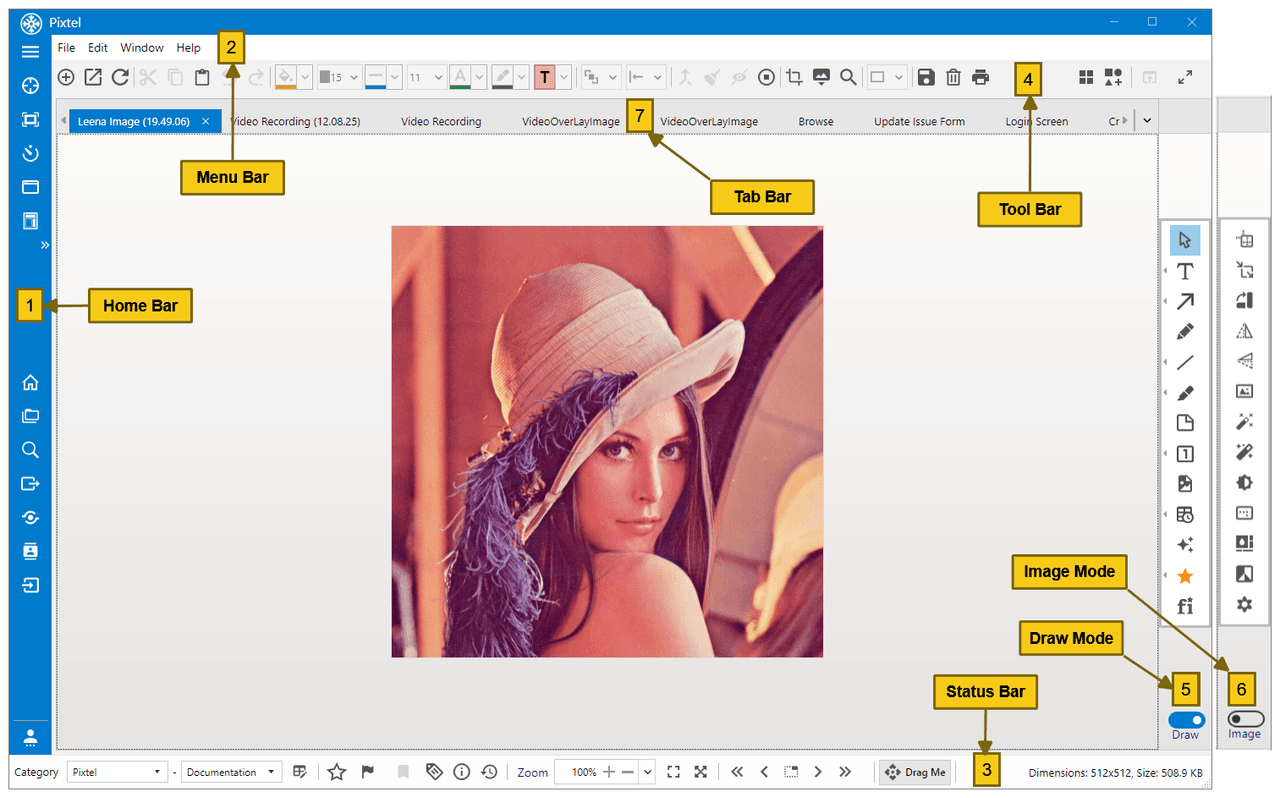
Task: Select the orange star stamp tool
Action: point(1185,576)
